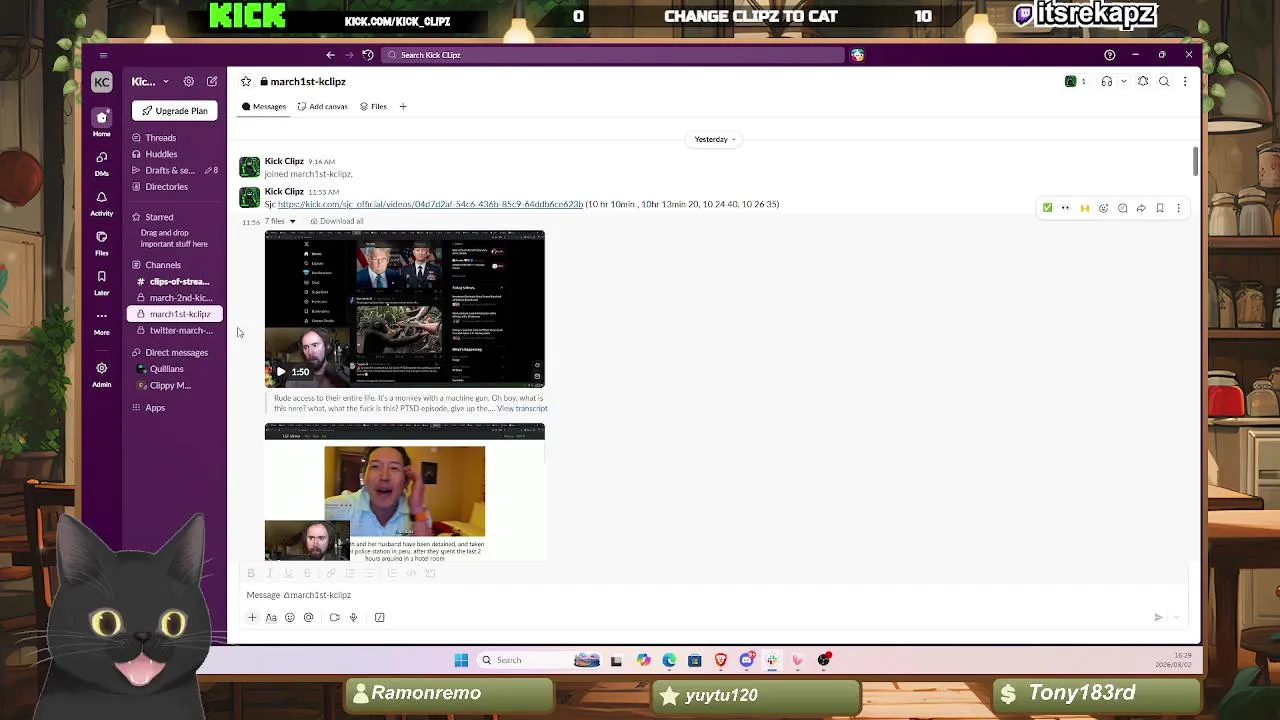Image resolution: width=1280 pixels, height=720 pixels.
Task: Open huddle options dropdown arrow
Action: (1124, 82)
